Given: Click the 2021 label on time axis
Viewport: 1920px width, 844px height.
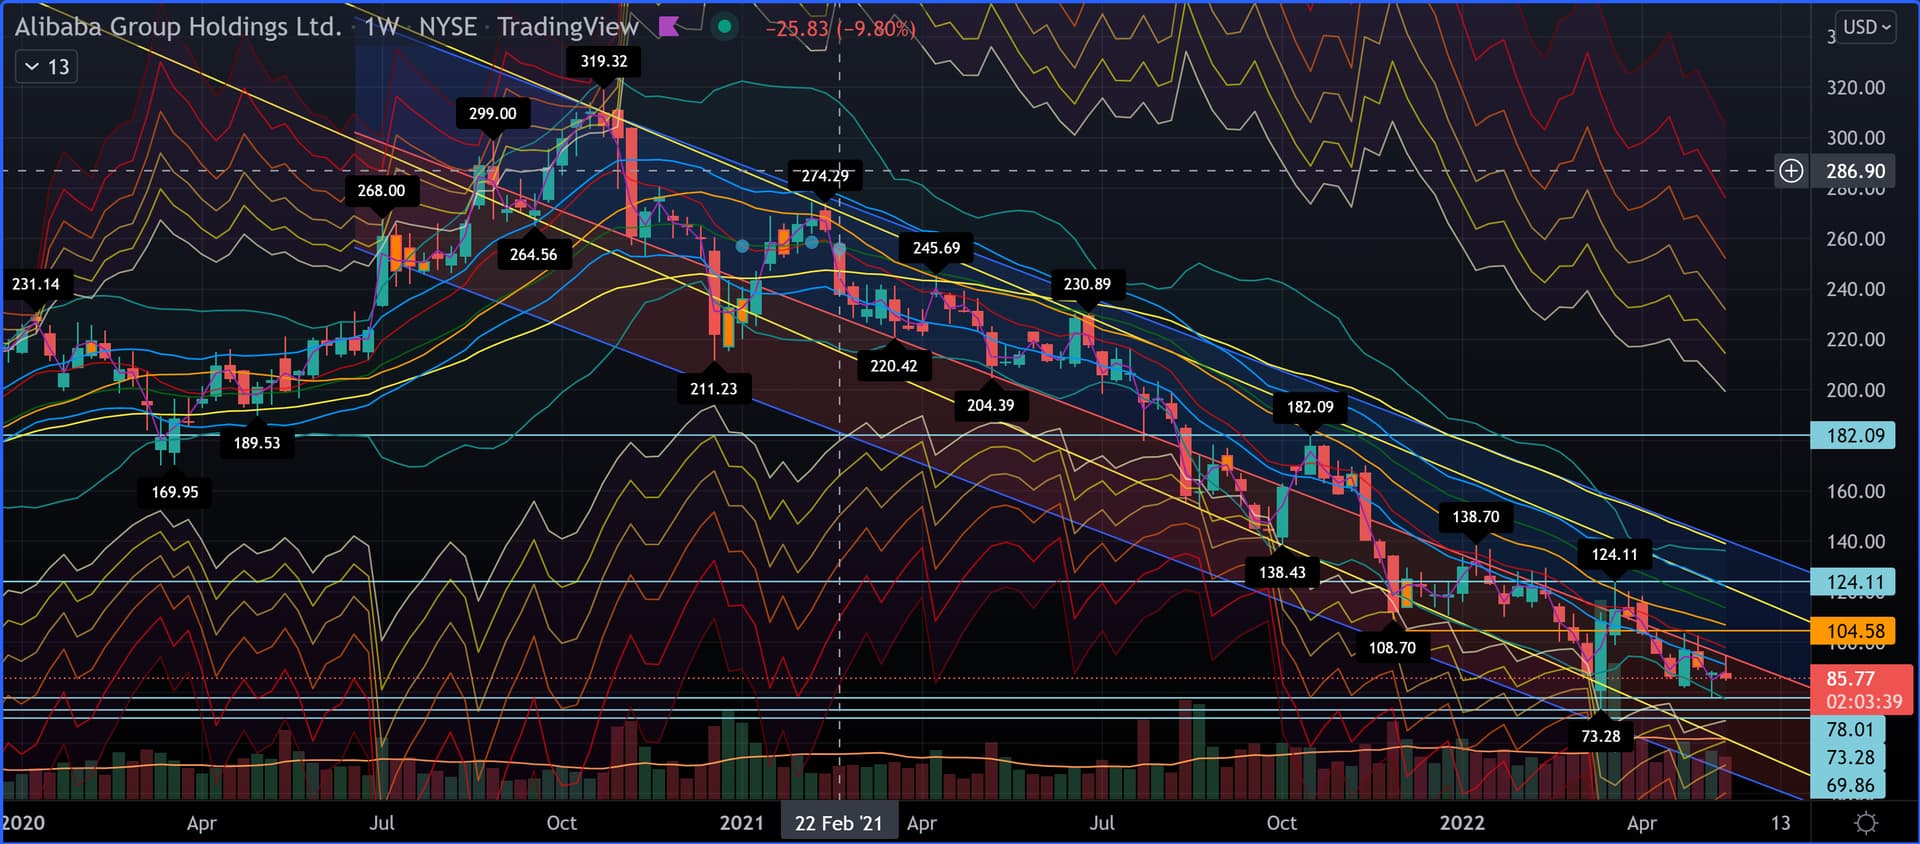Looking at the screenshot, I should [x=741, y=823].
